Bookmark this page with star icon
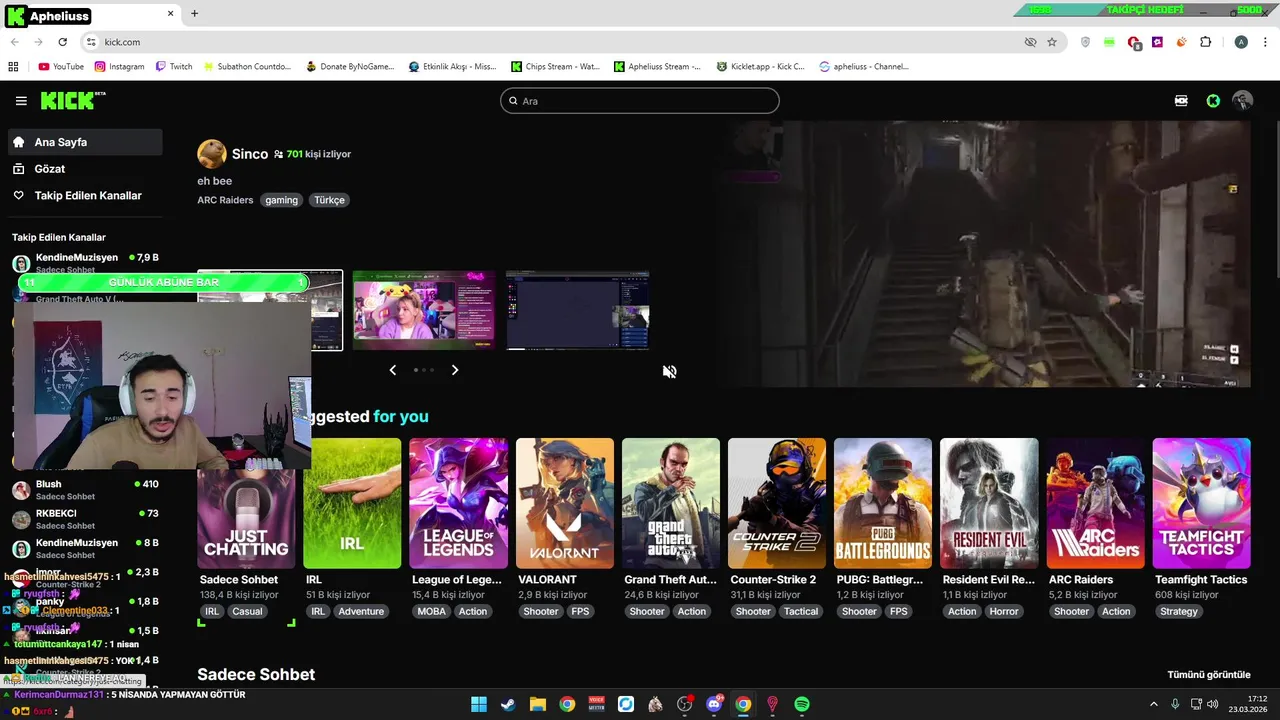This screenshot has height=720, width=1280. (x=1052, y=42)
